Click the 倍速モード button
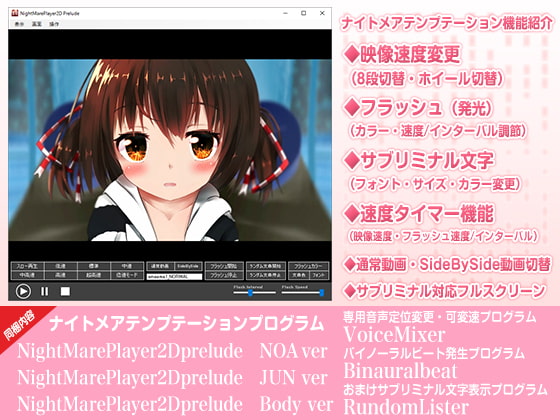 (x=127, y=275)
